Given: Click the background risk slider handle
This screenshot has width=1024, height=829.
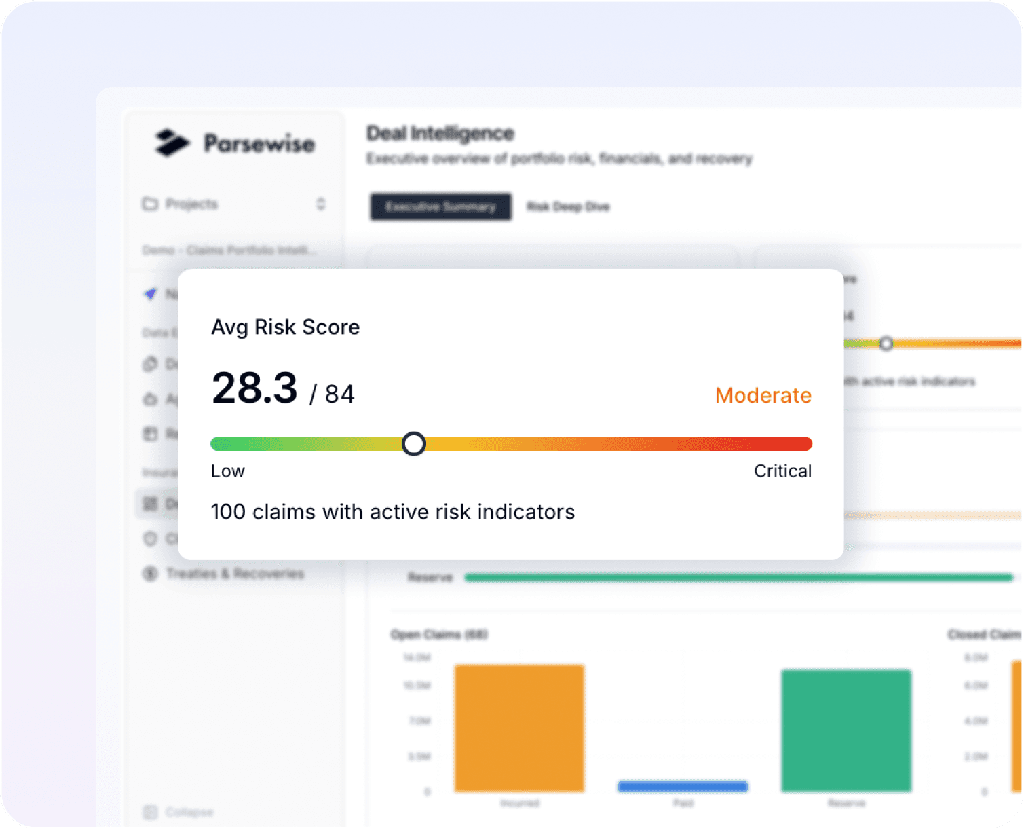Looking at the screenshot, I should pyautogui.click(x=886, y=343).
